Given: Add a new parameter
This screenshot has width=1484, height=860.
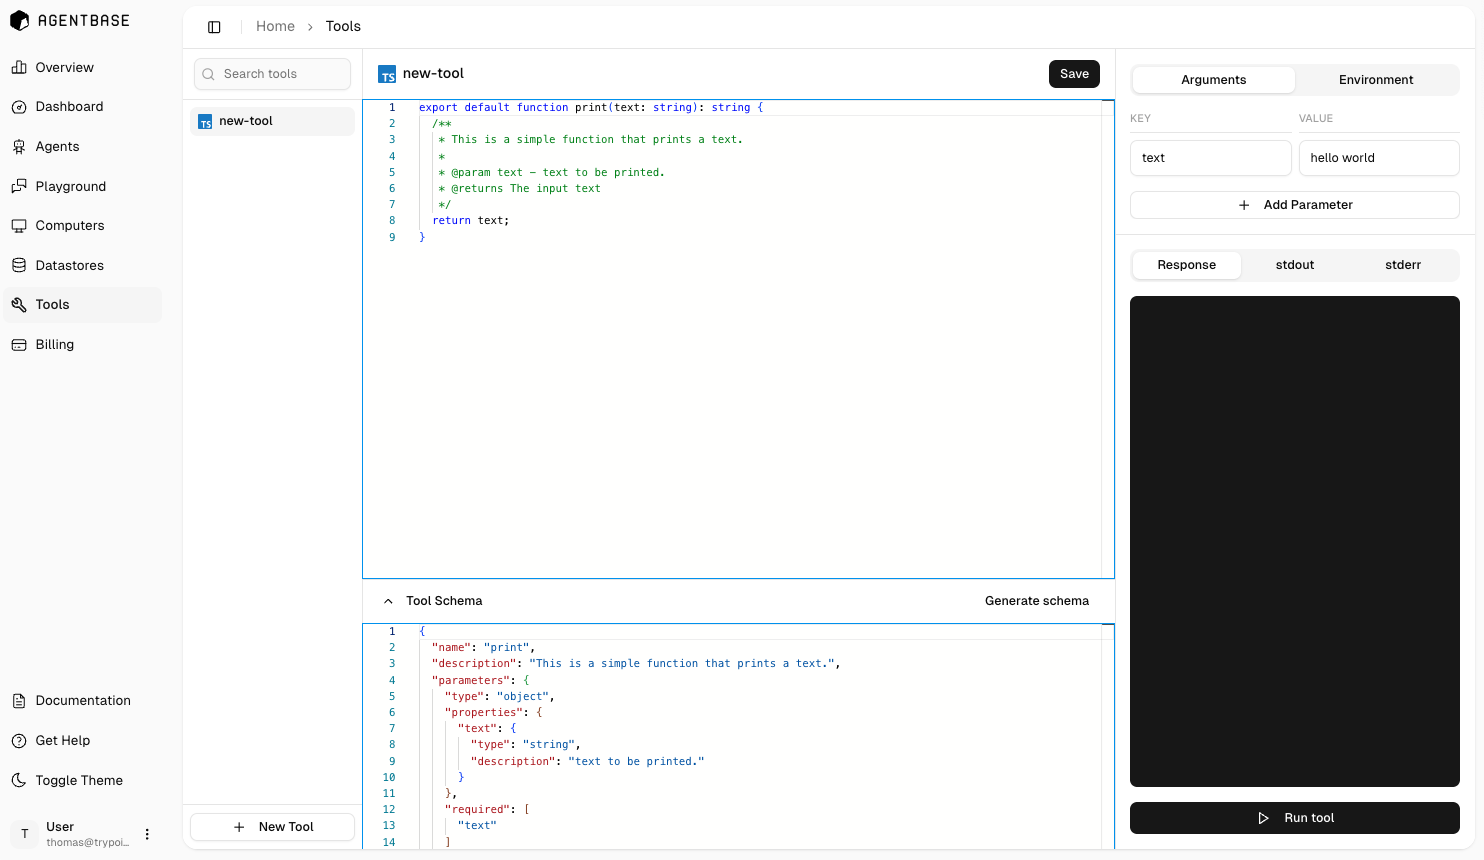Looking at the screenshot, I should (1294, 204).
